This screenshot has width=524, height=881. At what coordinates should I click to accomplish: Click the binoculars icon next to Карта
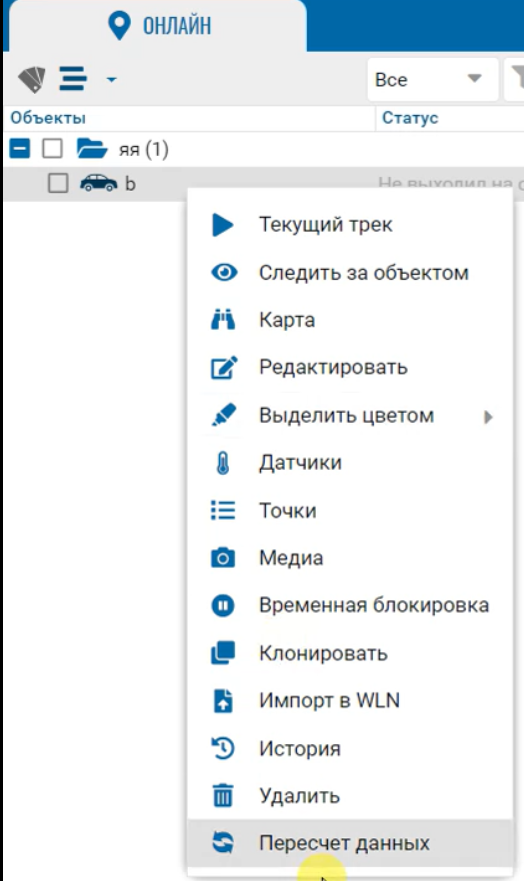pyautogui.click(x=223, y=320)
